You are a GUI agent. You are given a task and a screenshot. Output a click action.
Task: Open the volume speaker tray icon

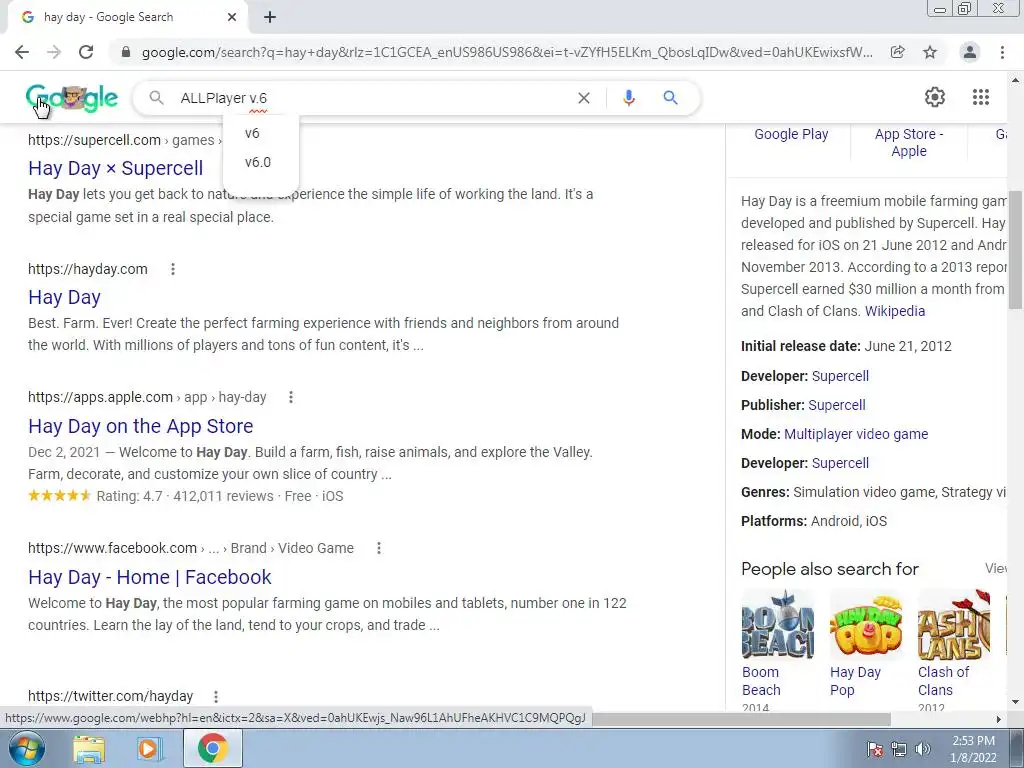tap(923, 750)
